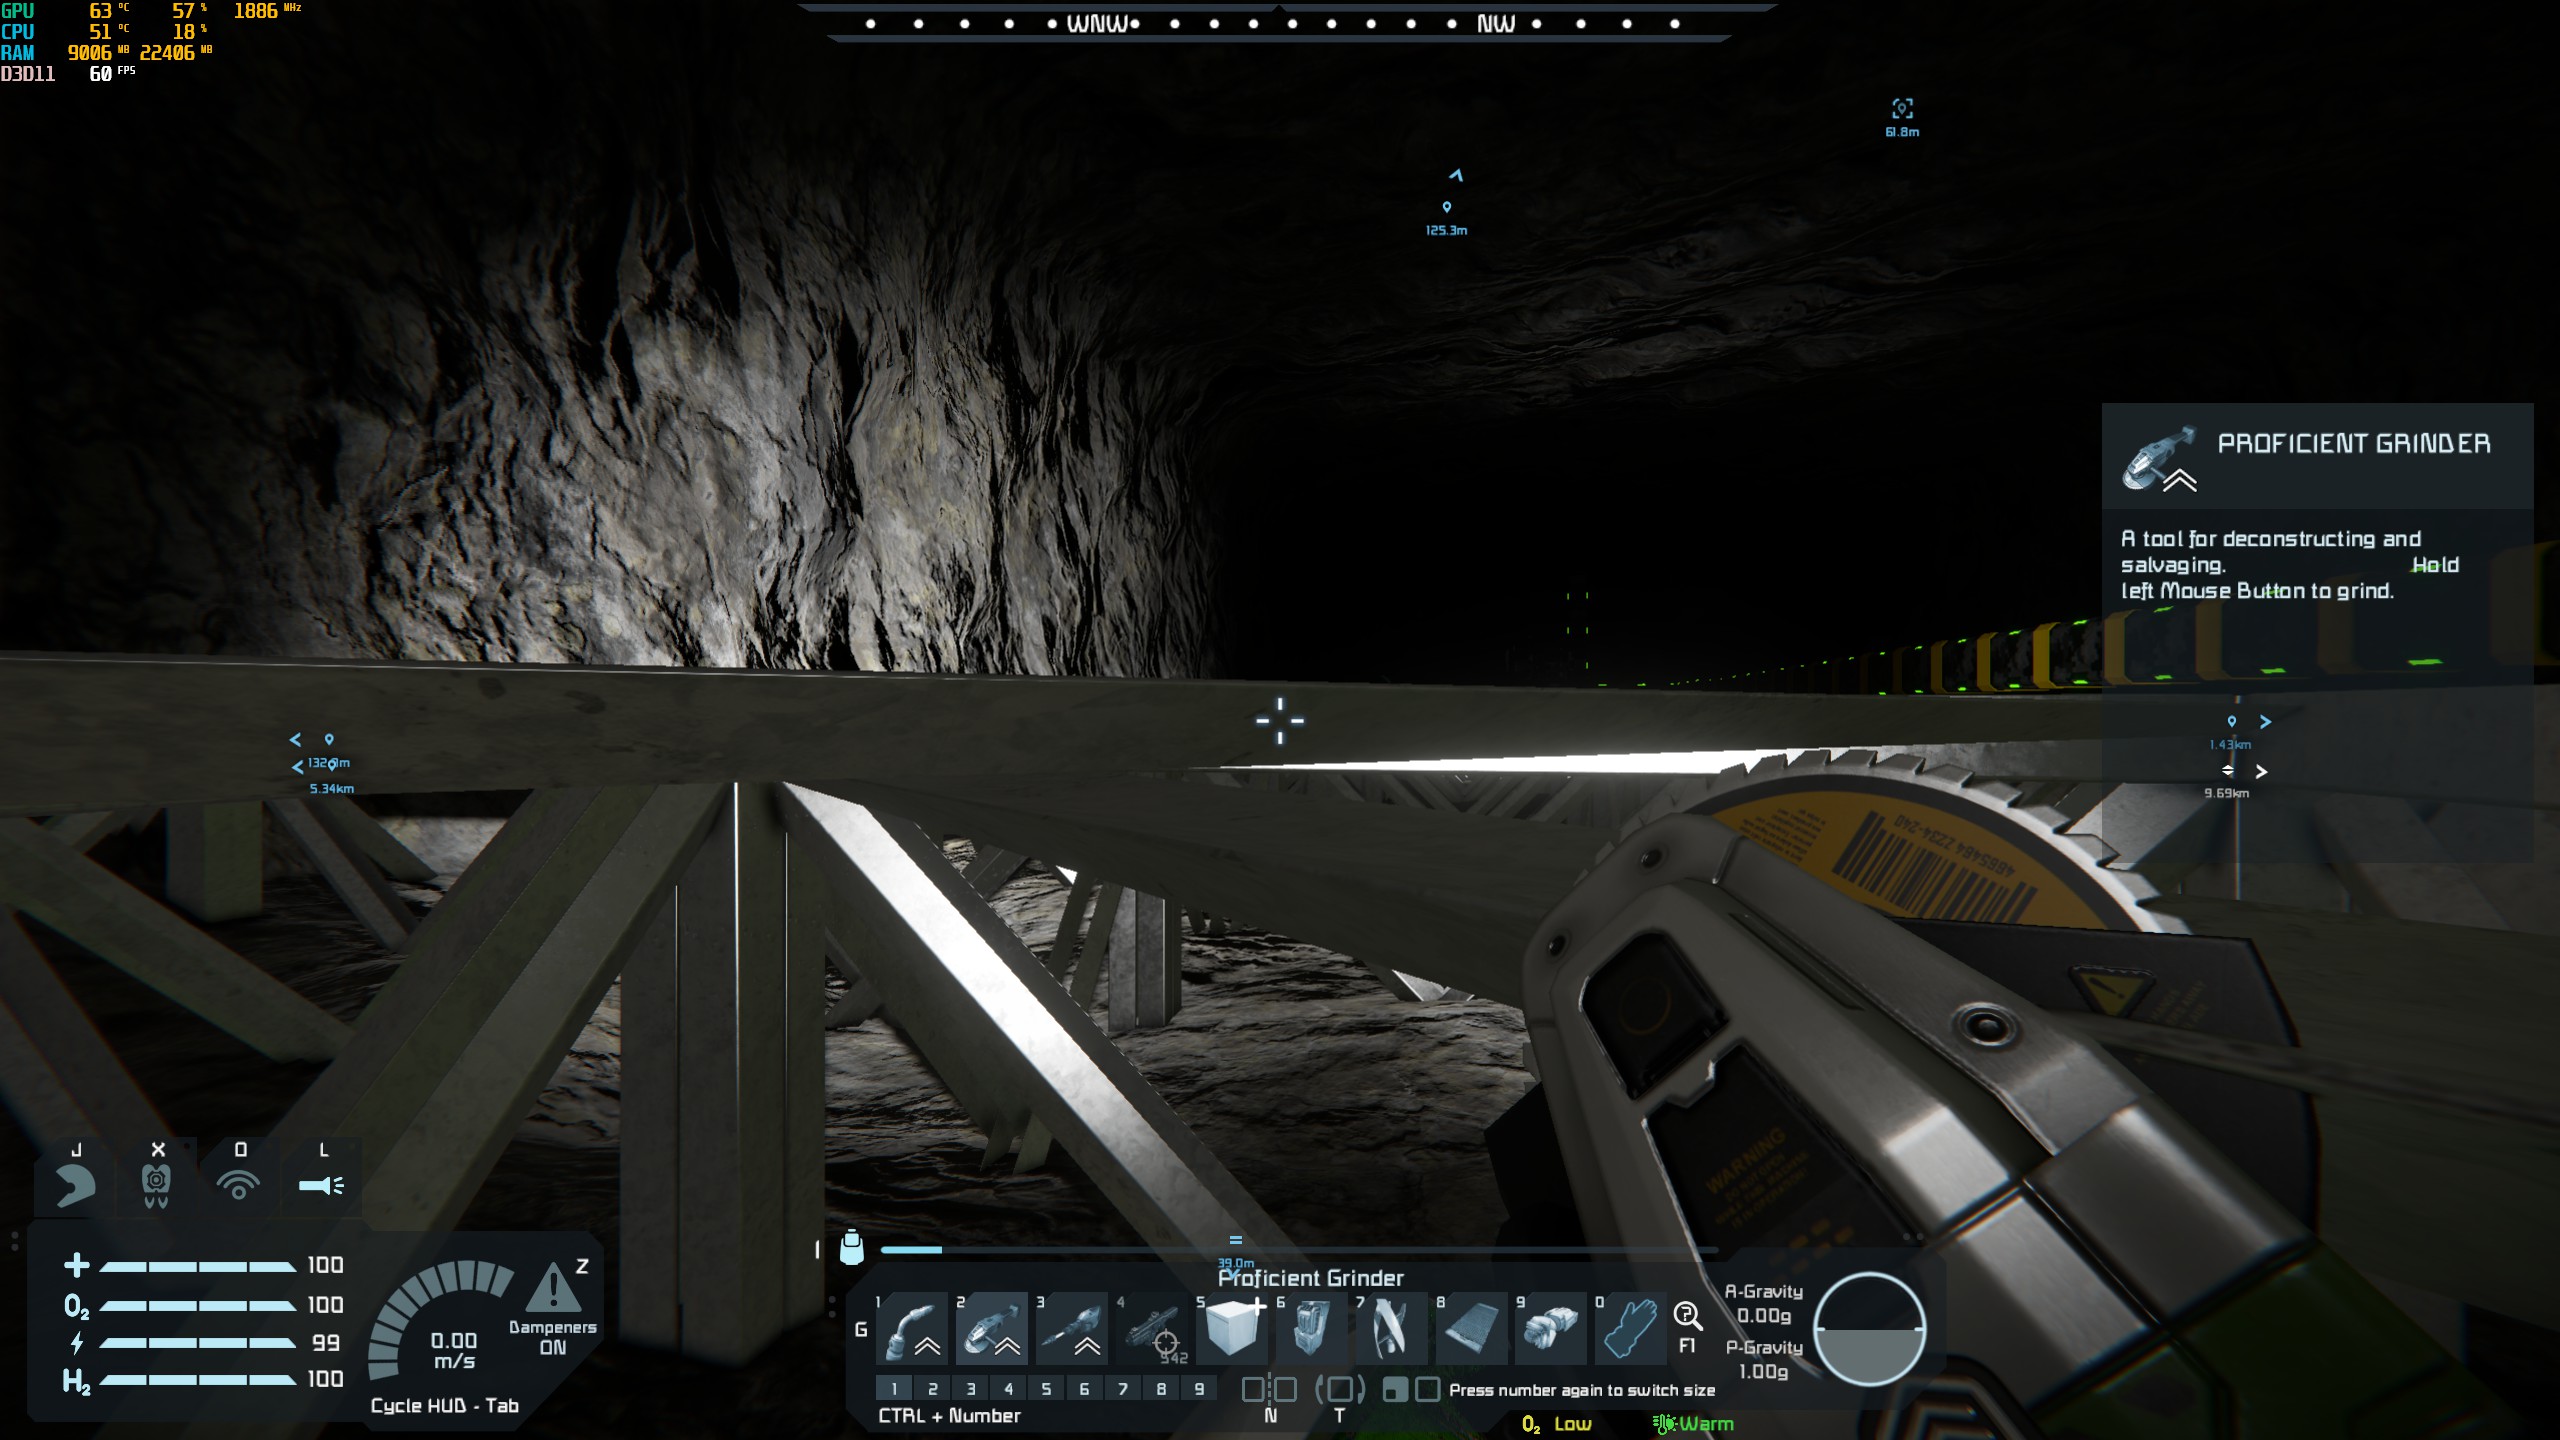
Task: Click the 125.3m GPS waypoint marker
Action: (1446, 207)
